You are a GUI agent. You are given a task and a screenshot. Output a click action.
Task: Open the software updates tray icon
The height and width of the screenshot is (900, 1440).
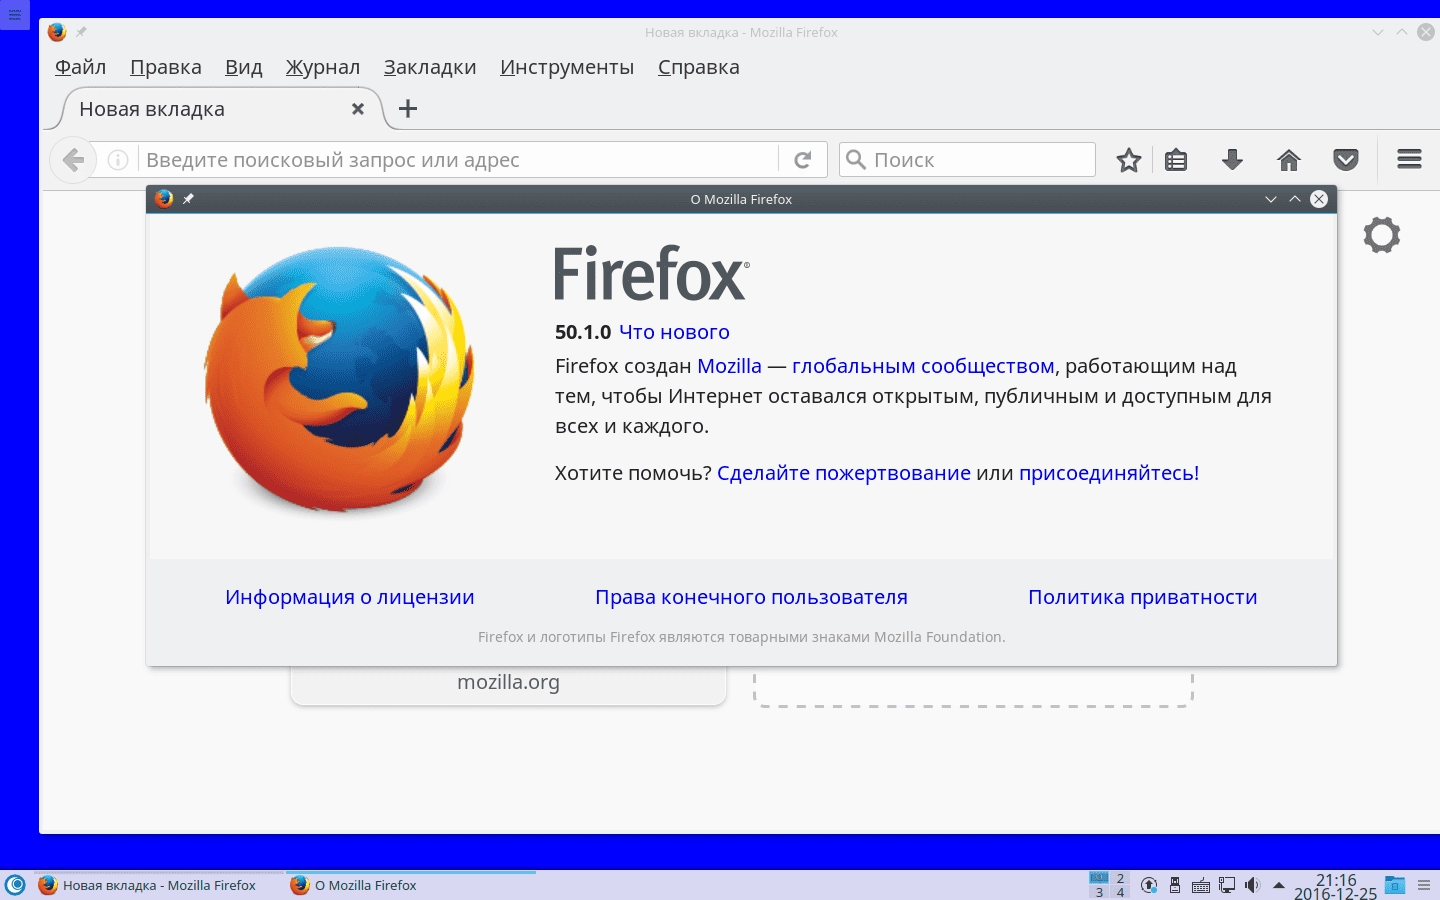click(1149, 885)
